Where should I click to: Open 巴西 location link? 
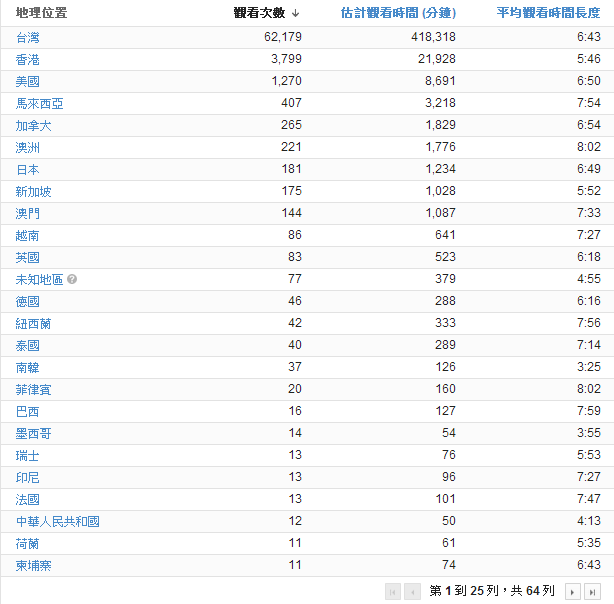[x=27, y=411]
